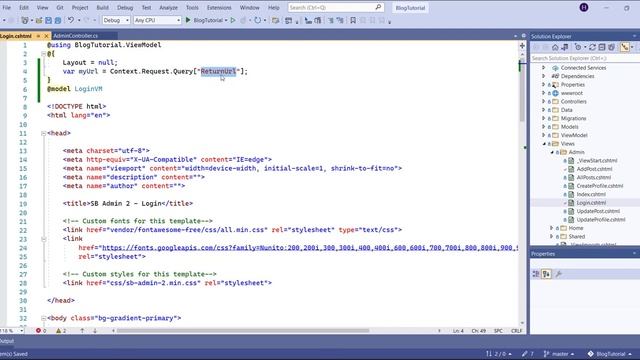The image size is (640, 360).
Task: Open the Build menu
Action: (x=102, y=7)
